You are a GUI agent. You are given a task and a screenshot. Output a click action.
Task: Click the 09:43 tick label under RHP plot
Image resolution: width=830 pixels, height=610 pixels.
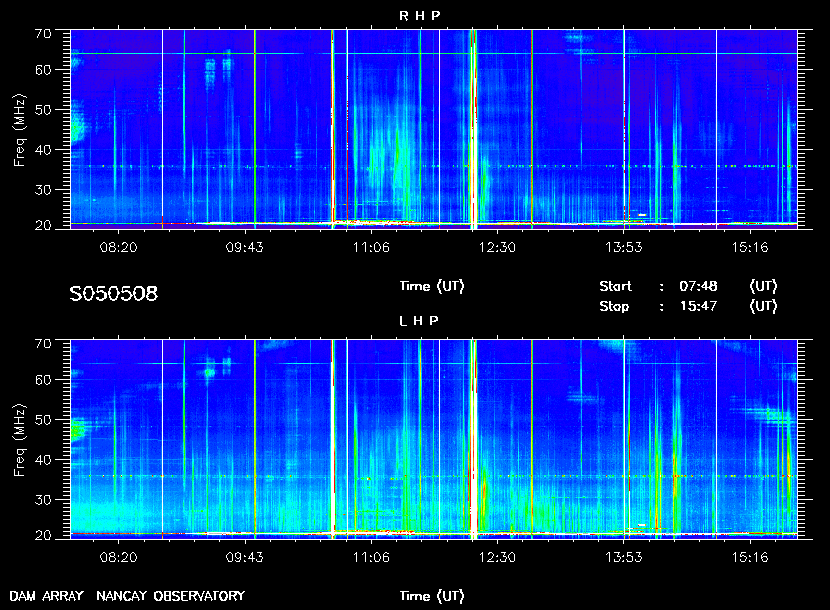[x=245, y=247]
